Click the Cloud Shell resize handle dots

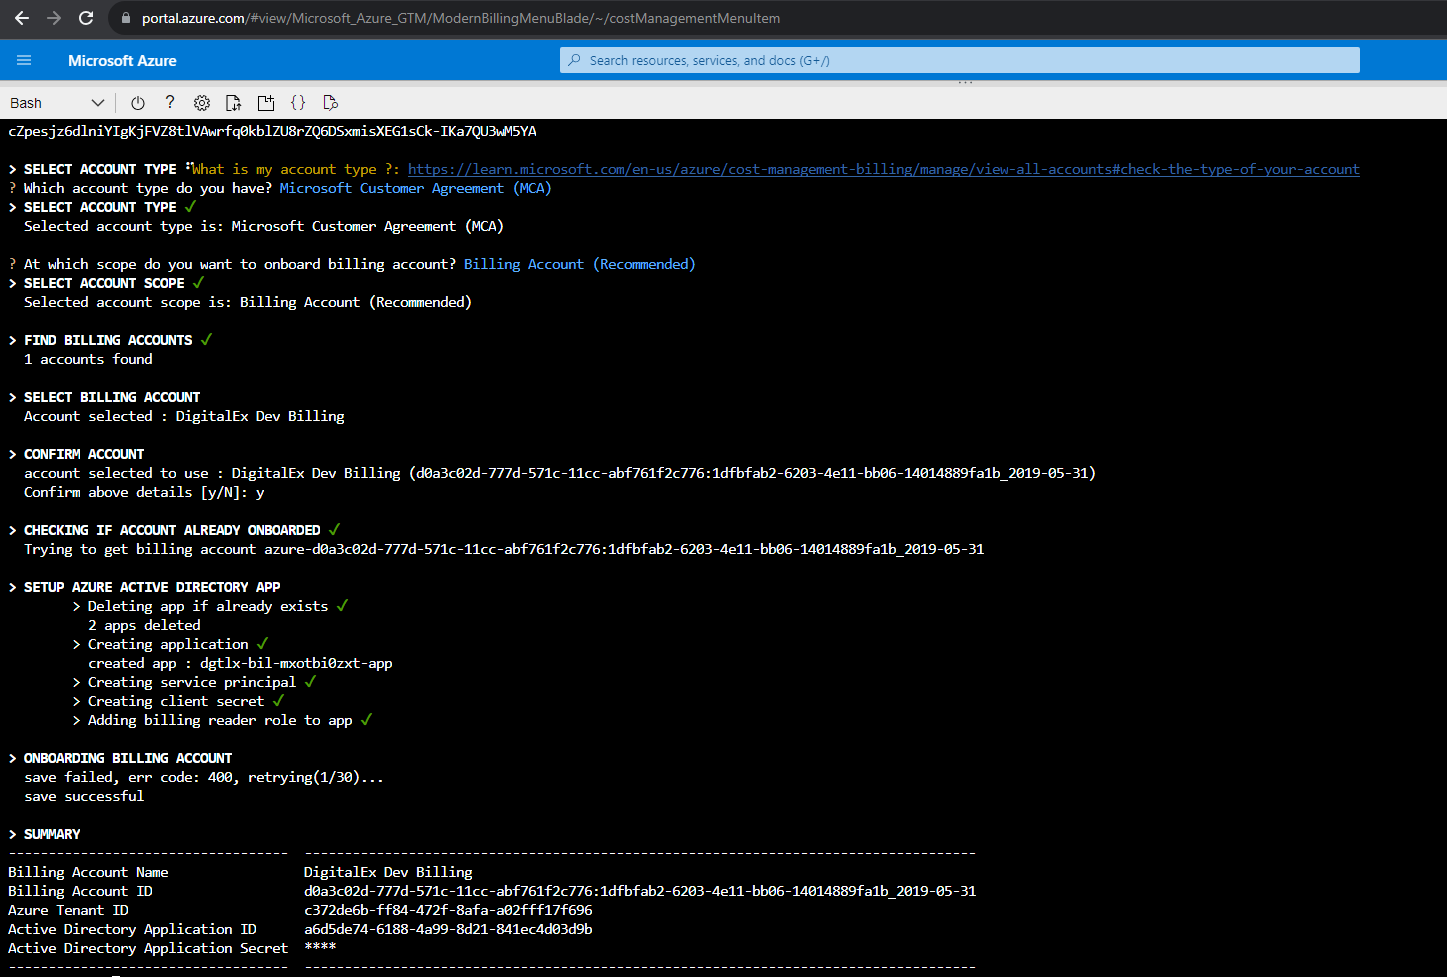pyautogui.click(x=965, y=83)
